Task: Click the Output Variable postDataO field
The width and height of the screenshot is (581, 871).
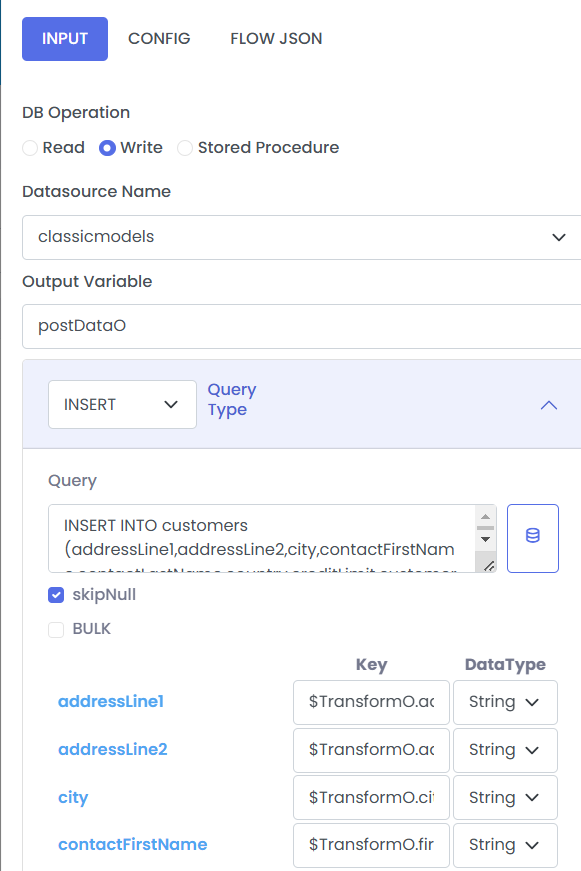Action: 302,326
